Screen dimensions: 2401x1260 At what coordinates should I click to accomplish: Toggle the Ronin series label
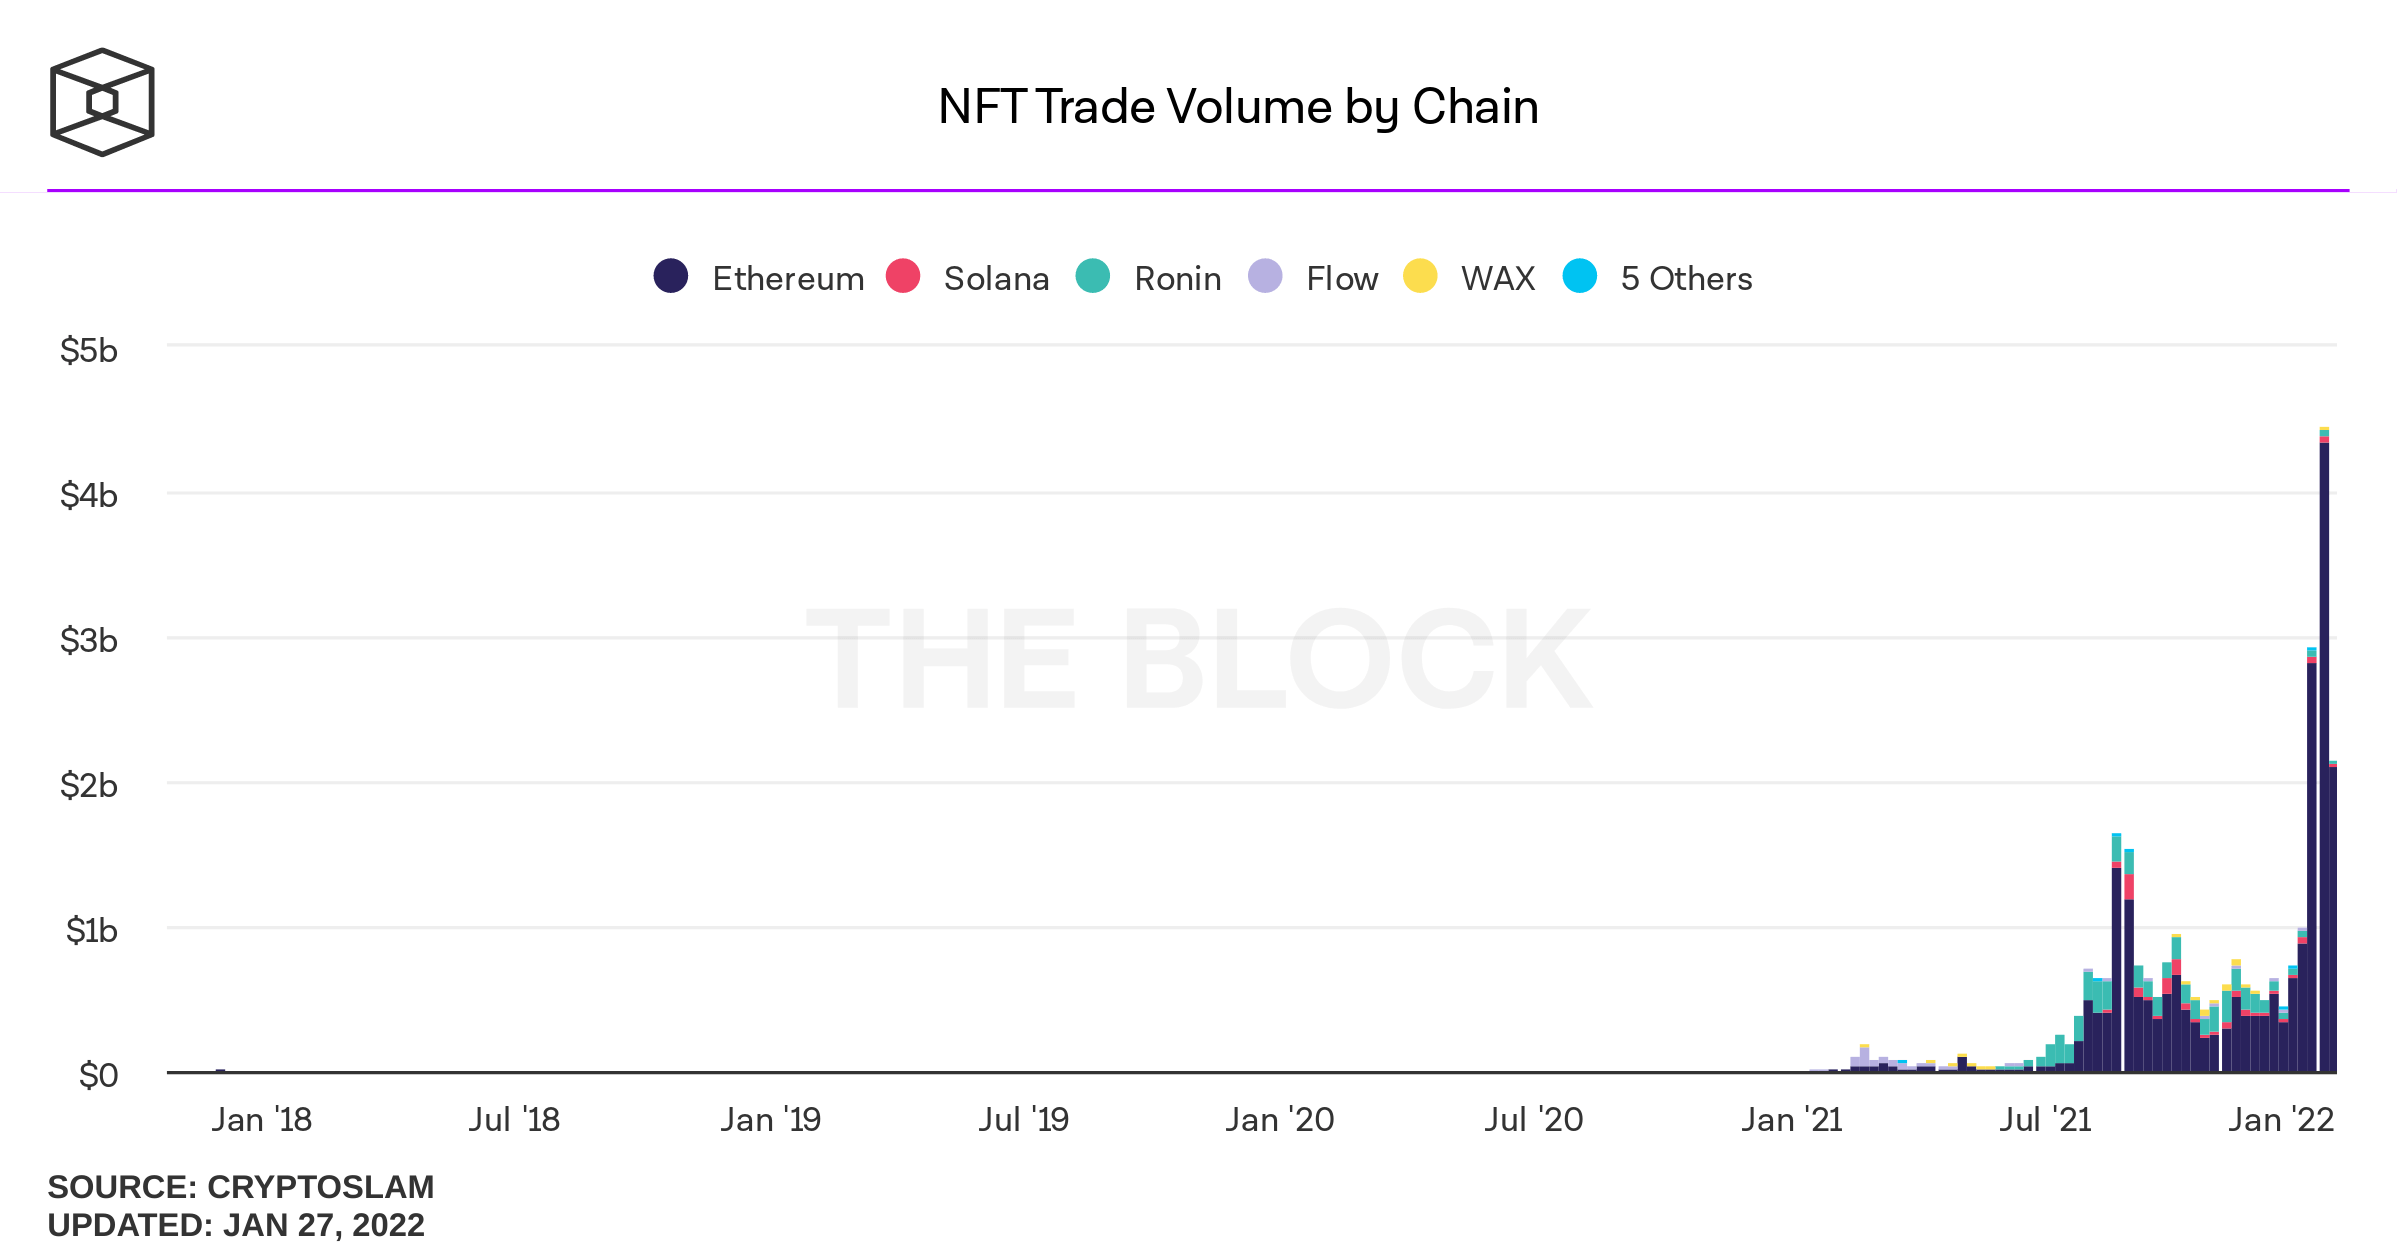(1177, 278)
